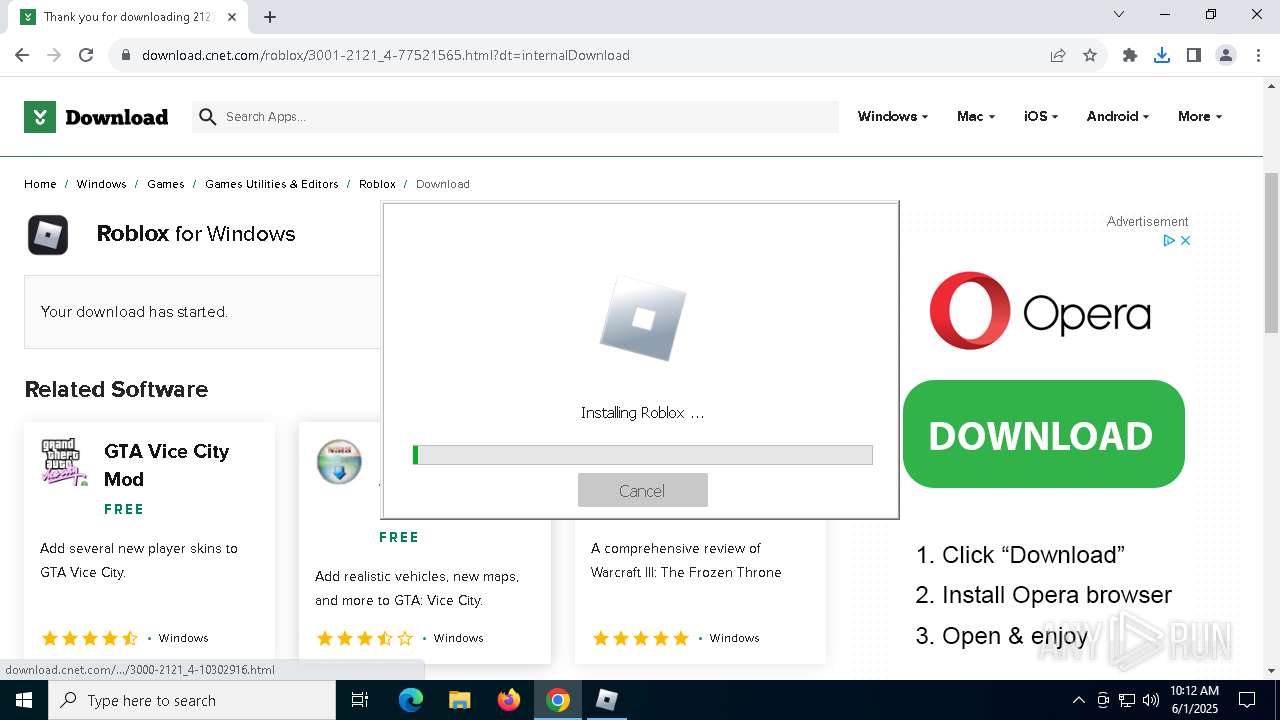Click Warcraft III review description text
The image size is (1280, 720).
coord(686,560)
